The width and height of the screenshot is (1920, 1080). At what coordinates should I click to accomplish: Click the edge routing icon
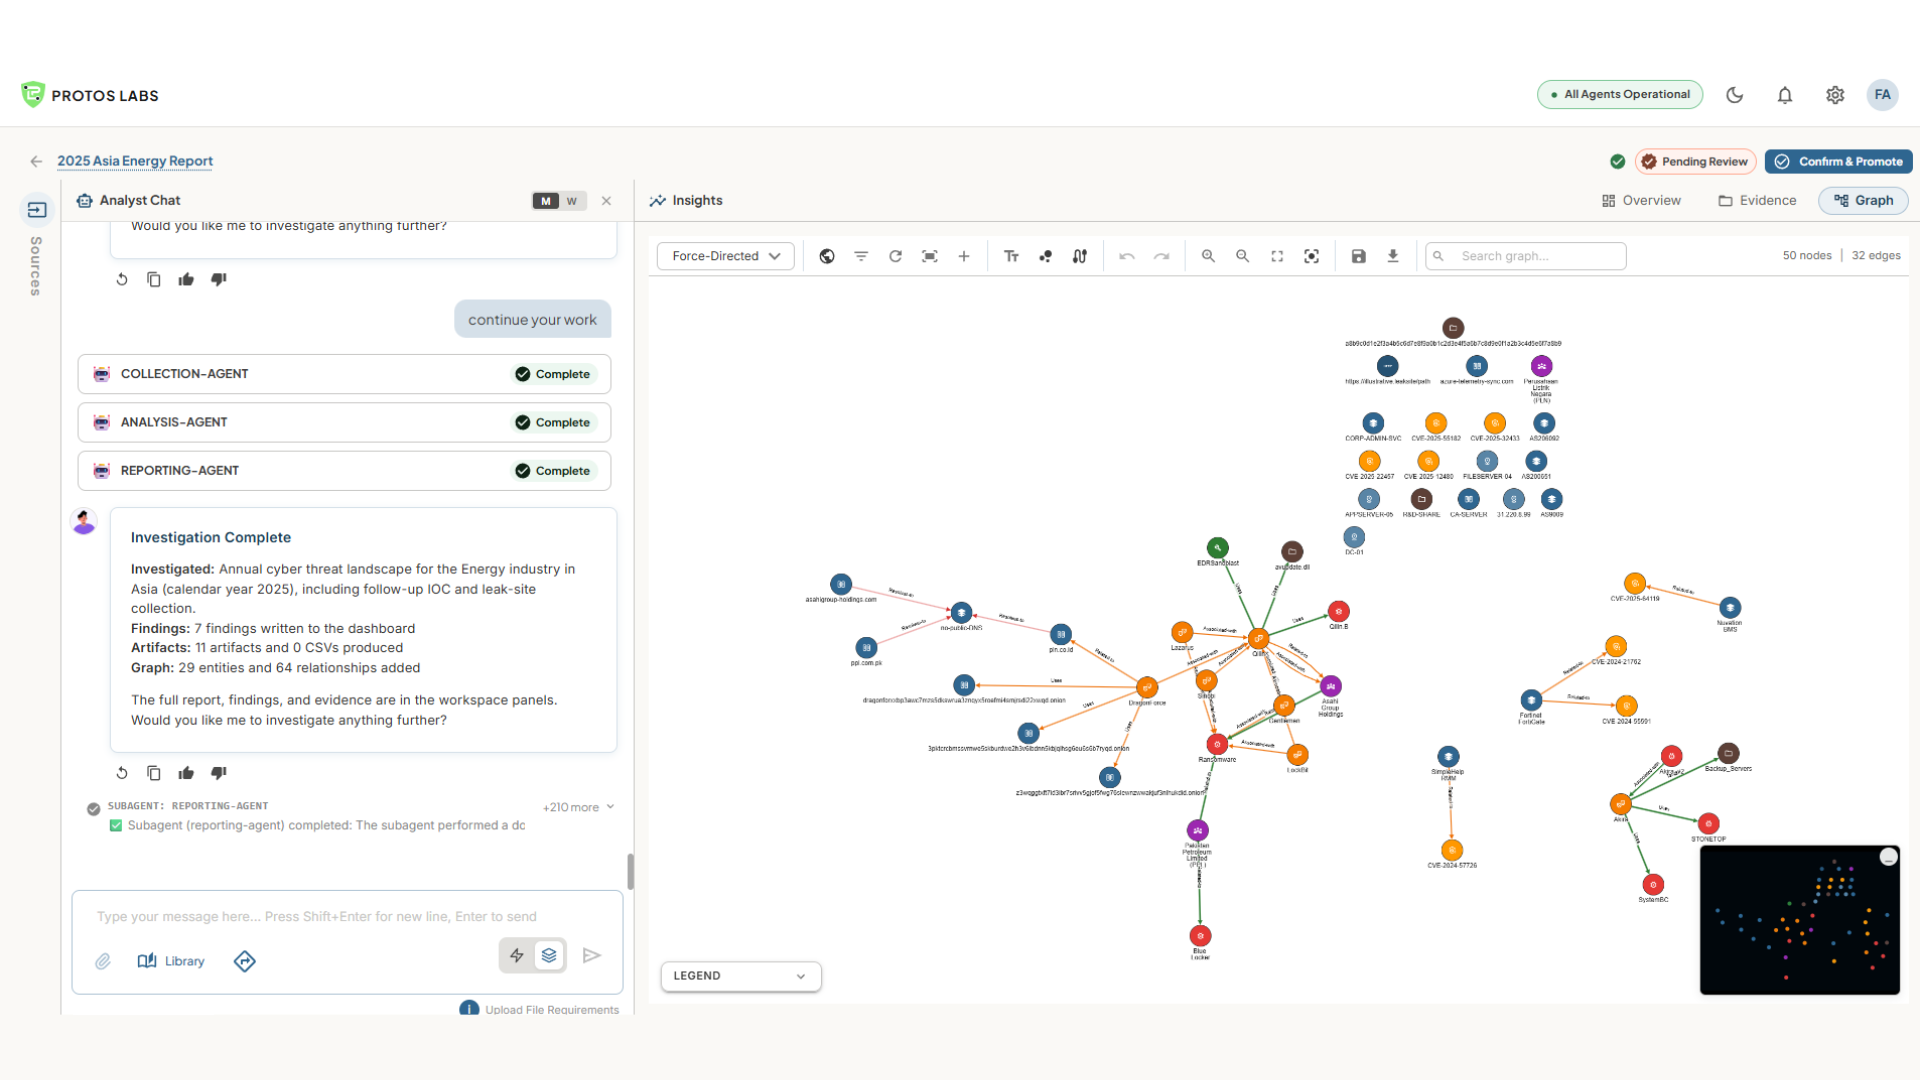tap(1080, 256)
